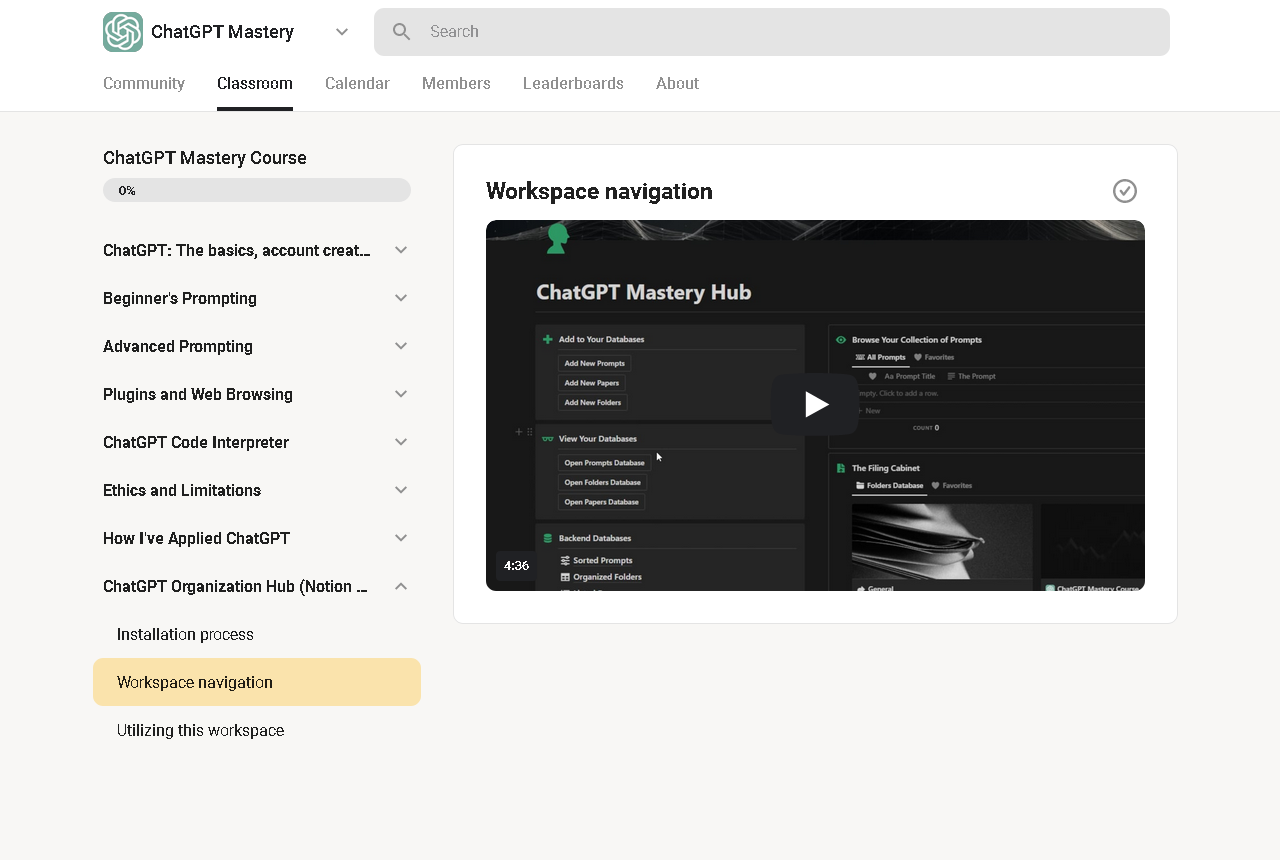Viewport: 1280px width, 860px height.
Task: Switch to the Members tab
Action: (456, 84)
